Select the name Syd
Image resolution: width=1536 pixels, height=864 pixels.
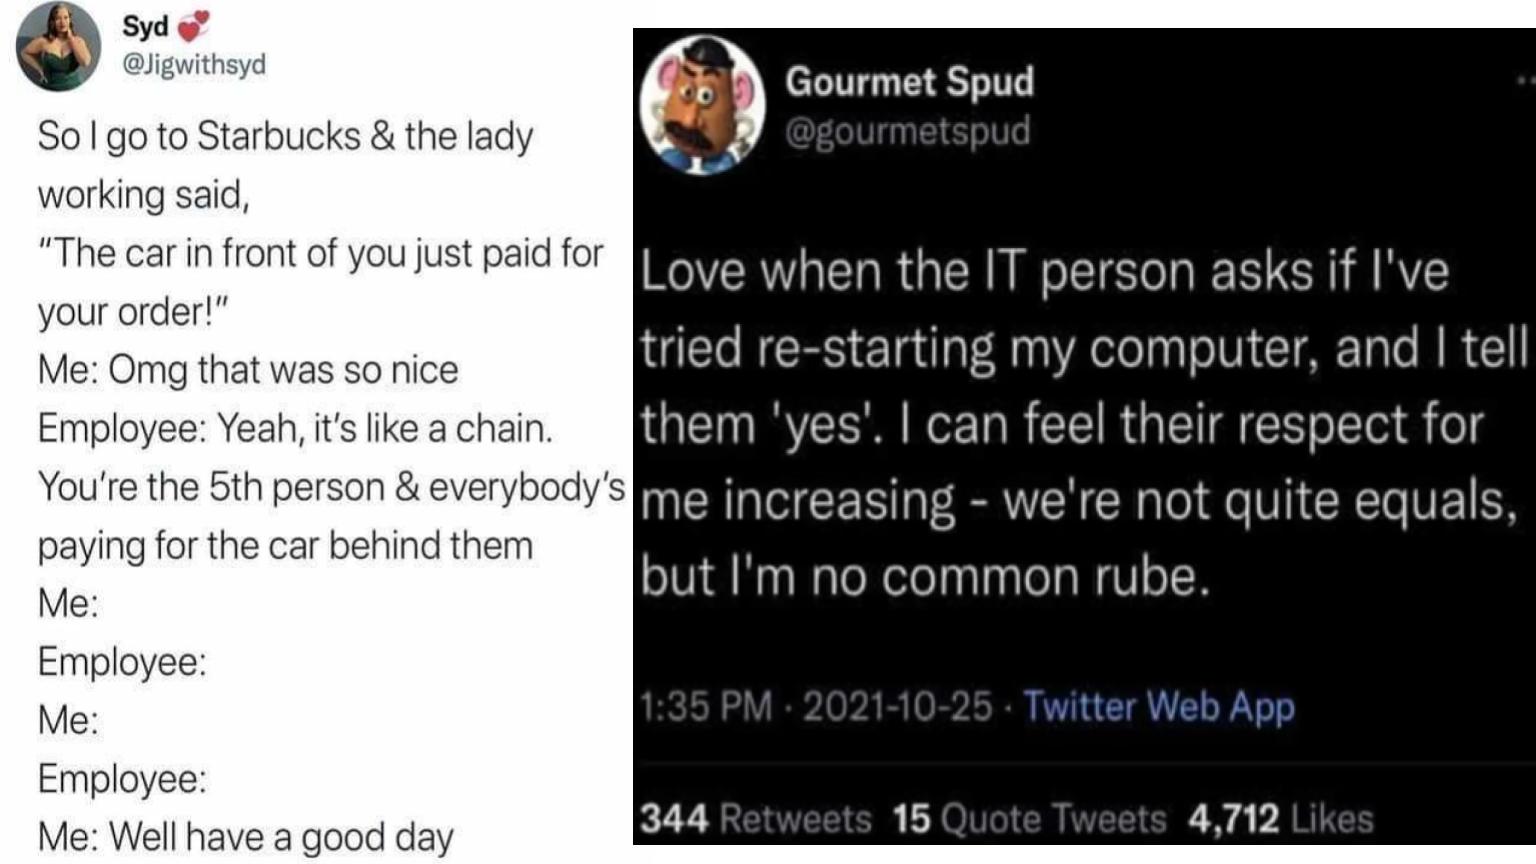pos(146,25)
